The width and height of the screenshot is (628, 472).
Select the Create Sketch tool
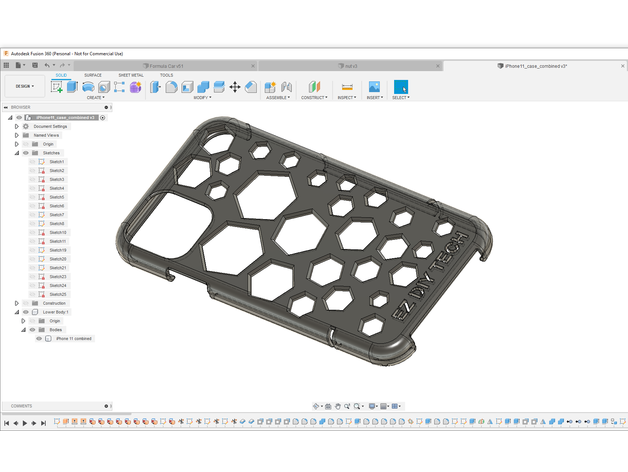click(x=56, y=87)
